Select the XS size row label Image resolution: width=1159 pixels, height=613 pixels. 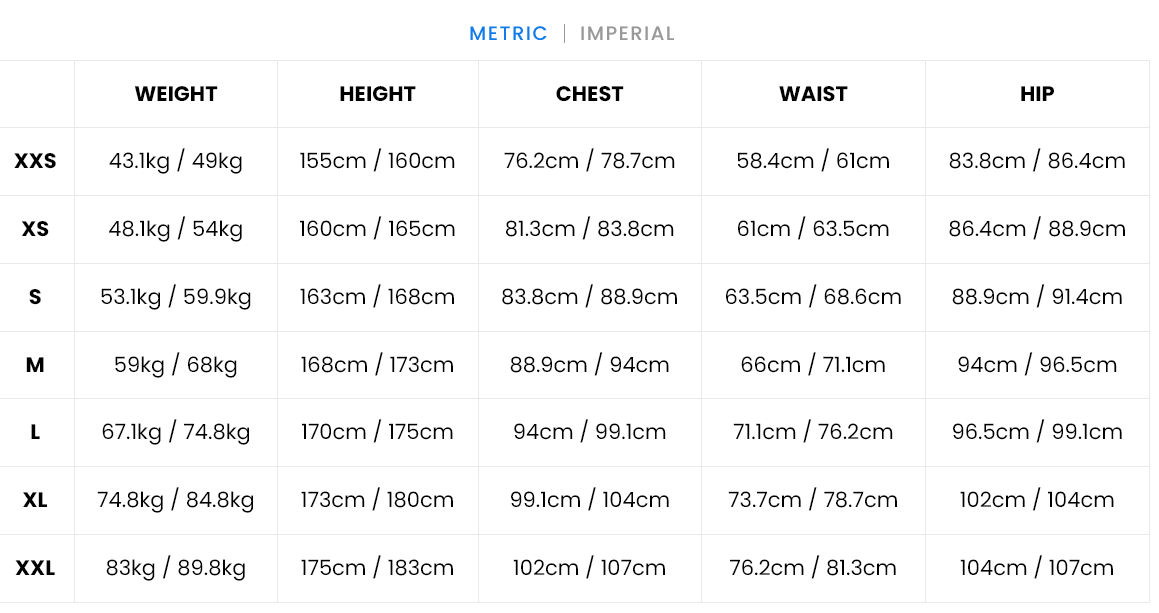36,229
